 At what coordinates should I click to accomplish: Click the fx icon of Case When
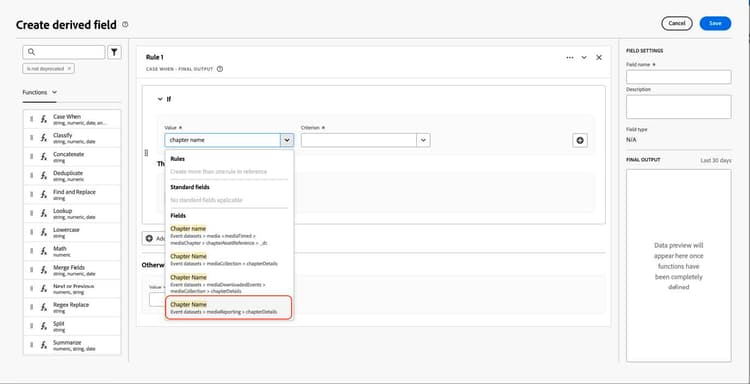click(x=44, y=119)
